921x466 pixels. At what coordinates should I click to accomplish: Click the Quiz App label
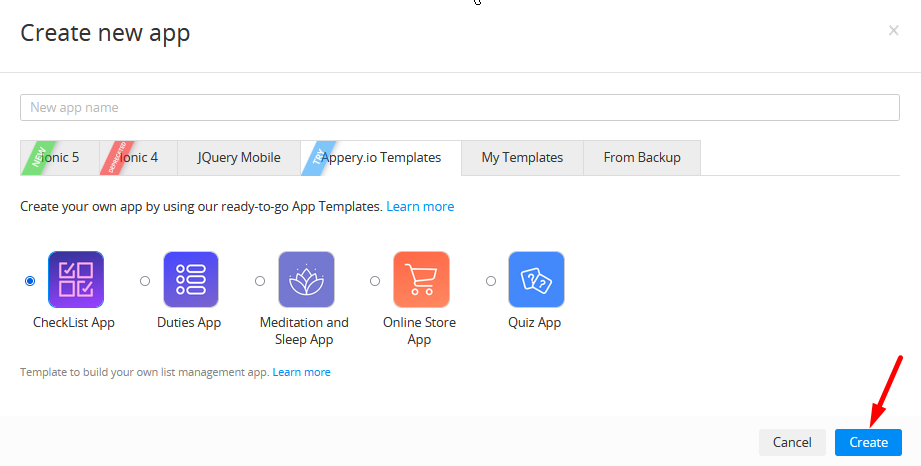[535, 323]
